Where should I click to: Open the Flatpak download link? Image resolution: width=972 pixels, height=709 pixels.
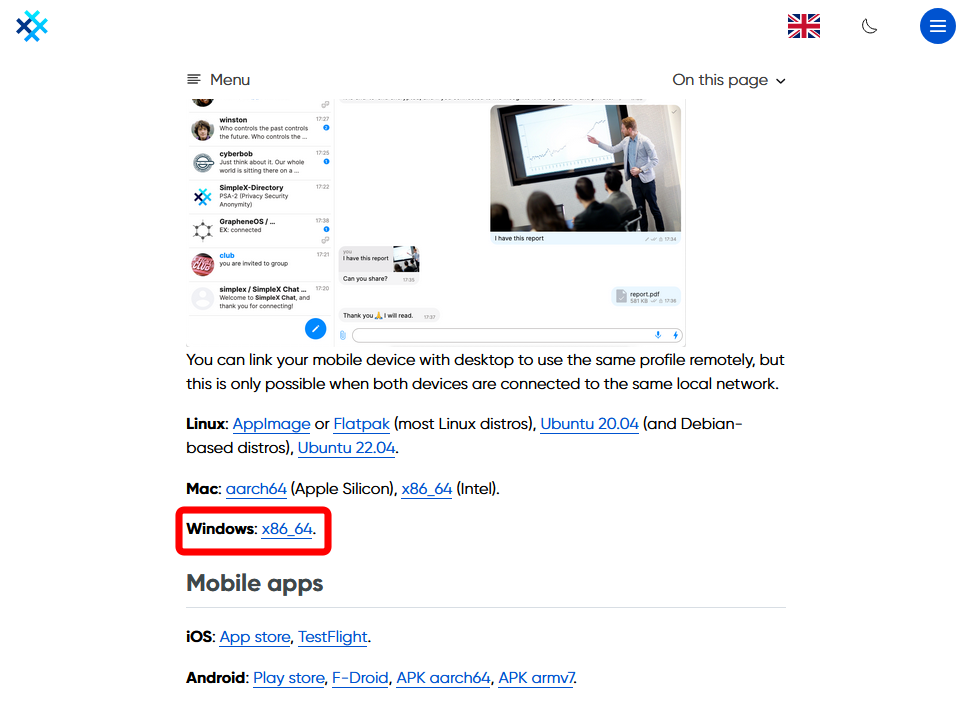(361, 424)
